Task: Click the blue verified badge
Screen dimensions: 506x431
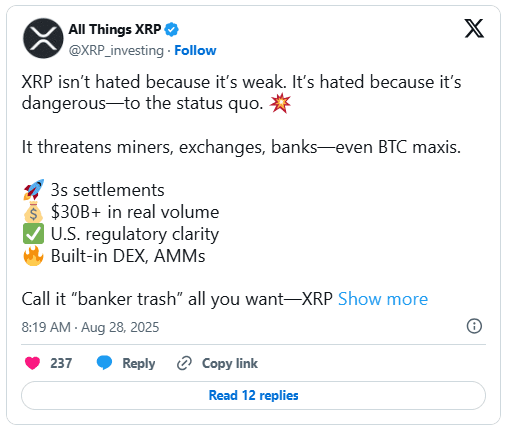Action: [x=172, y=29]
